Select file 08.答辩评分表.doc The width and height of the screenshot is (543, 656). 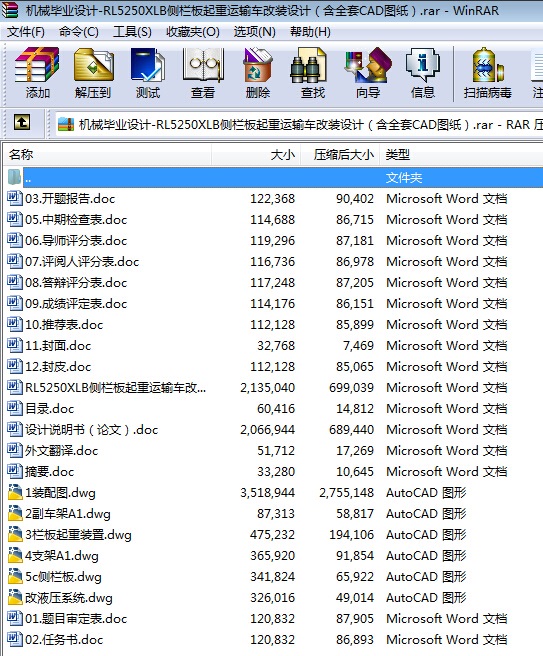76,283
